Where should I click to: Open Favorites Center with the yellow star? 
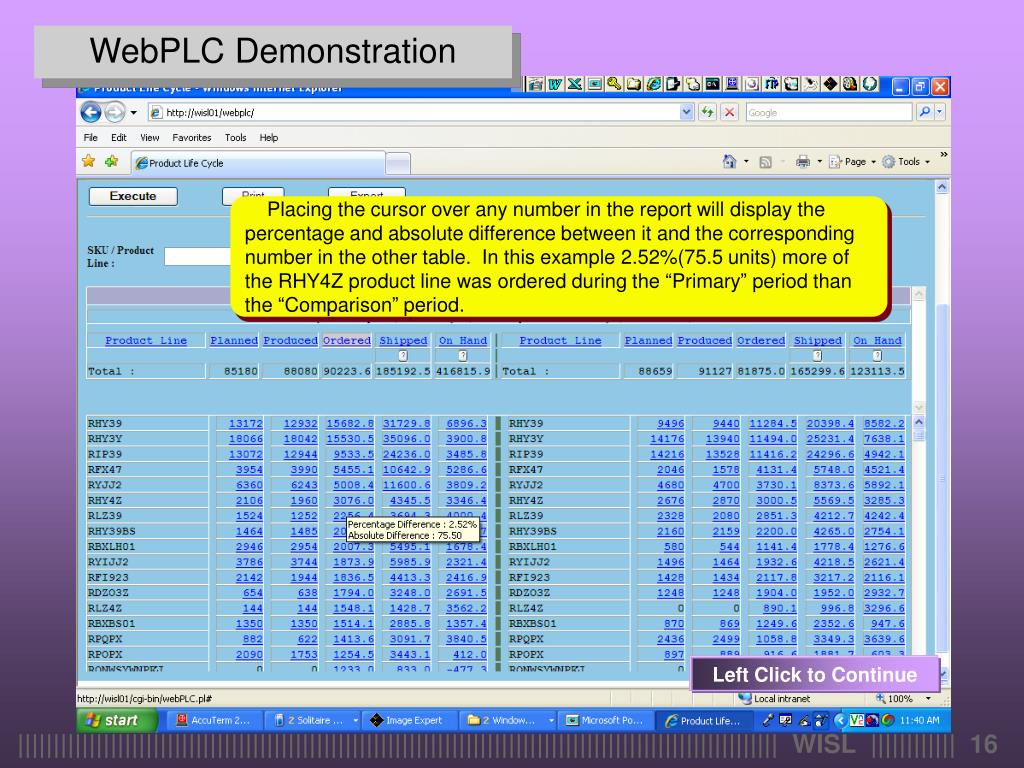point(89,161)
